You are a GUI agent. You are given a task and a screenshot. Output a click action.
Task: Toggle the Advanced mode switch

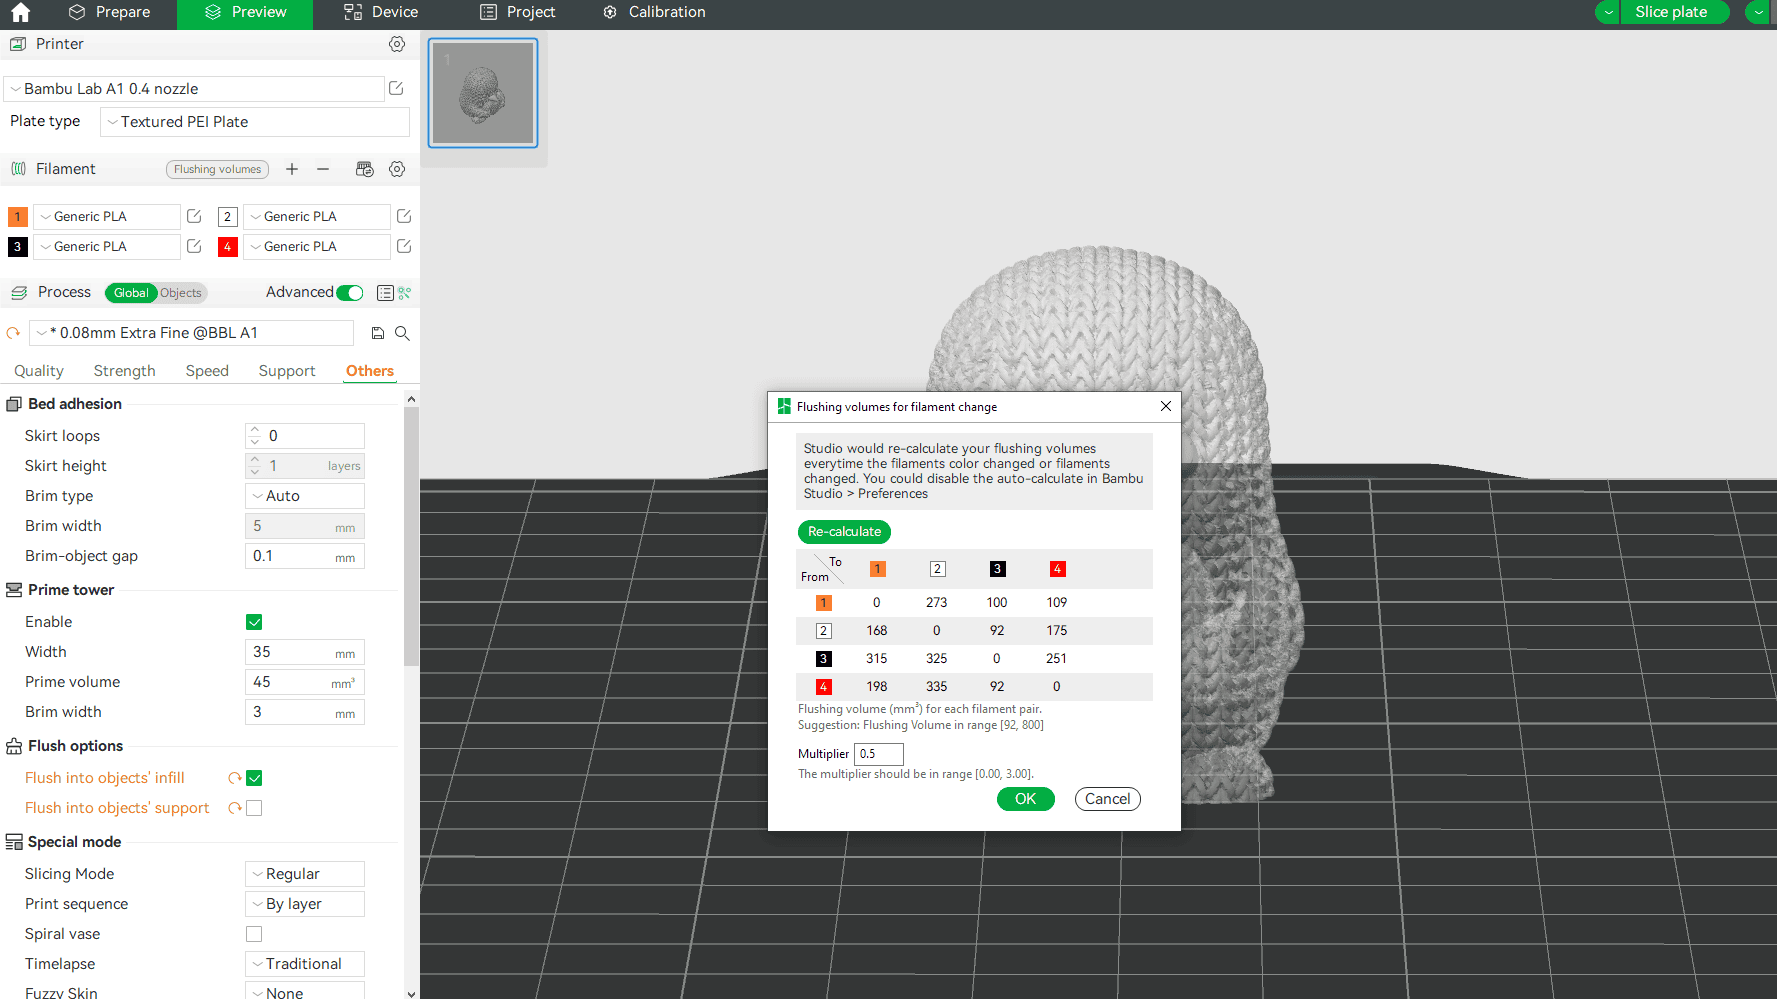[x=350, y=293]
